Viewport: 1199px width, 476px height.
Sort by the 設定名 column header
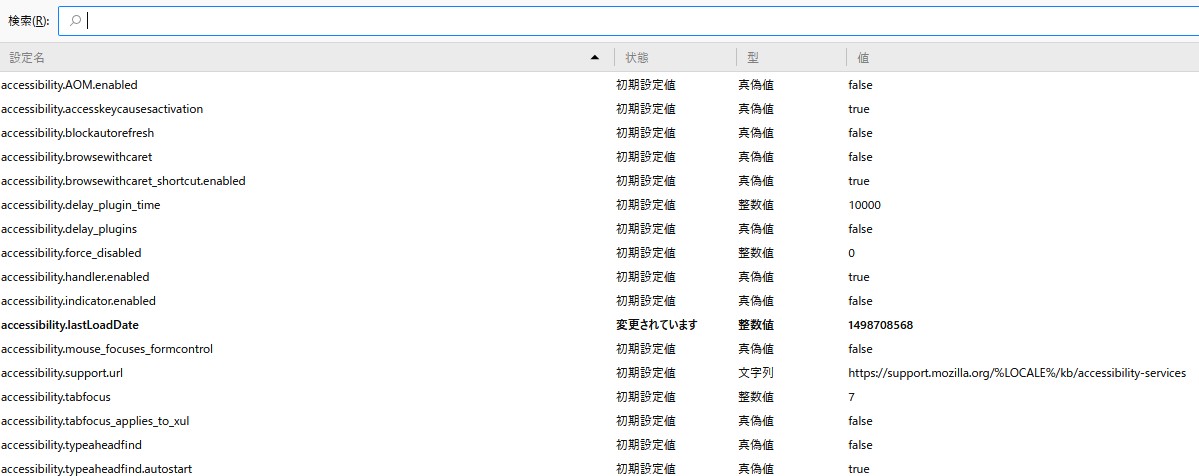pyautogui.click(x=300, y=58)
